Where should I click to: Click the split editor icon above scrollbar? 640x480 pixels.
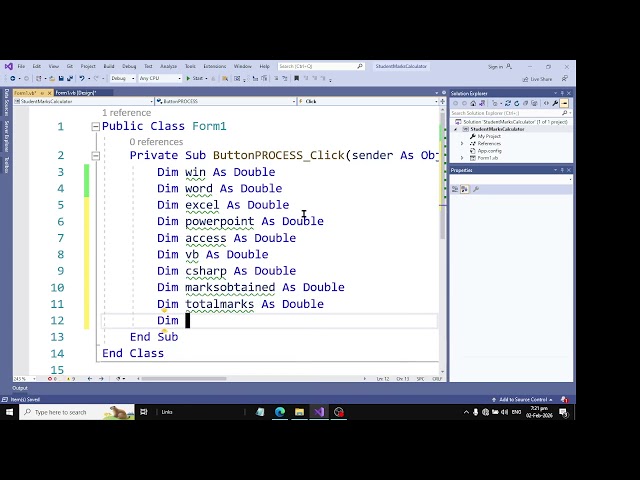coord(442,101)
